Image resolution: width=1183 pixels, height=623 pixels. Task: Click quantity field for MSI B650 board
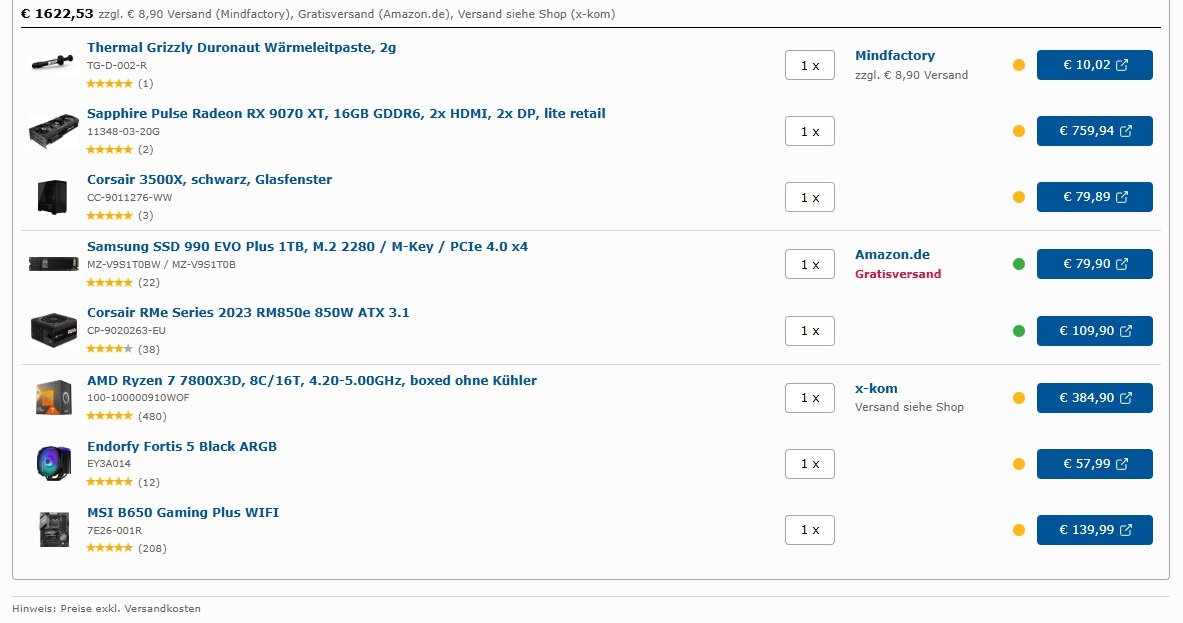(810, 530)
